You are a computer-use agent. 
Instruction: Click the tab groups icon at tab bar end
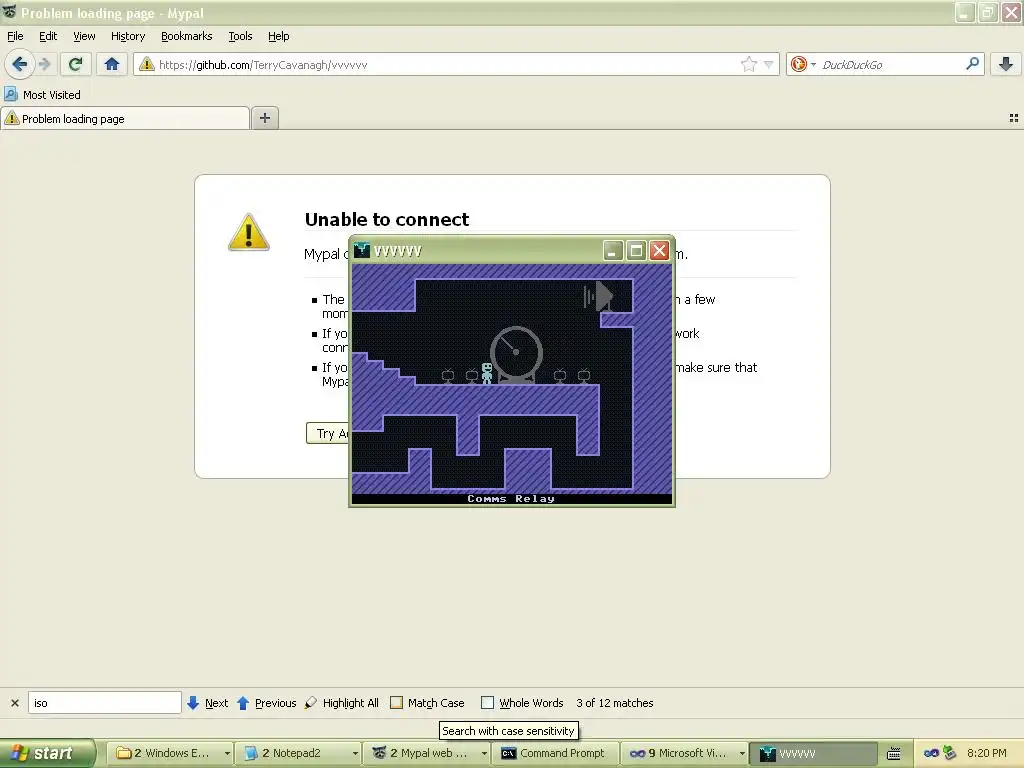tap(1014, 118)
